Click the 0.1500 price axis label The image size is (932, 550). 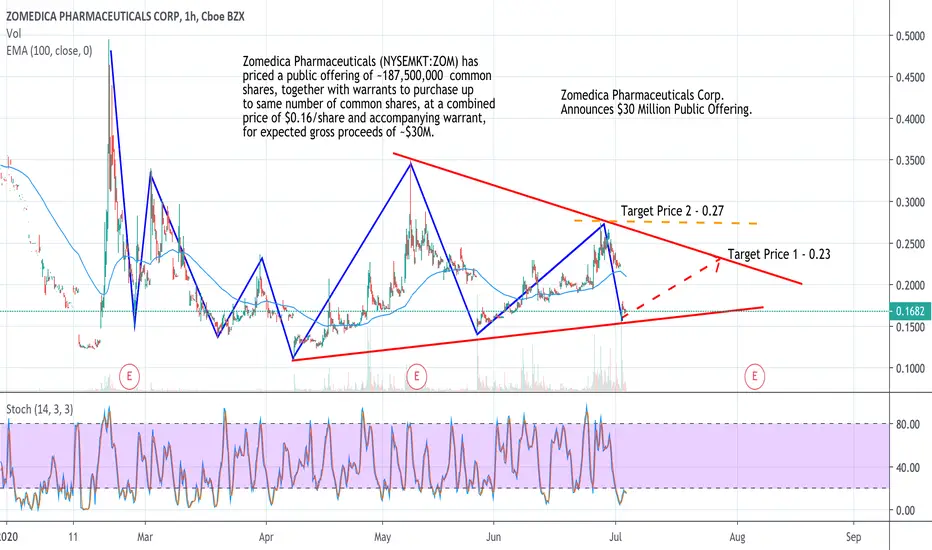(910, 327)
